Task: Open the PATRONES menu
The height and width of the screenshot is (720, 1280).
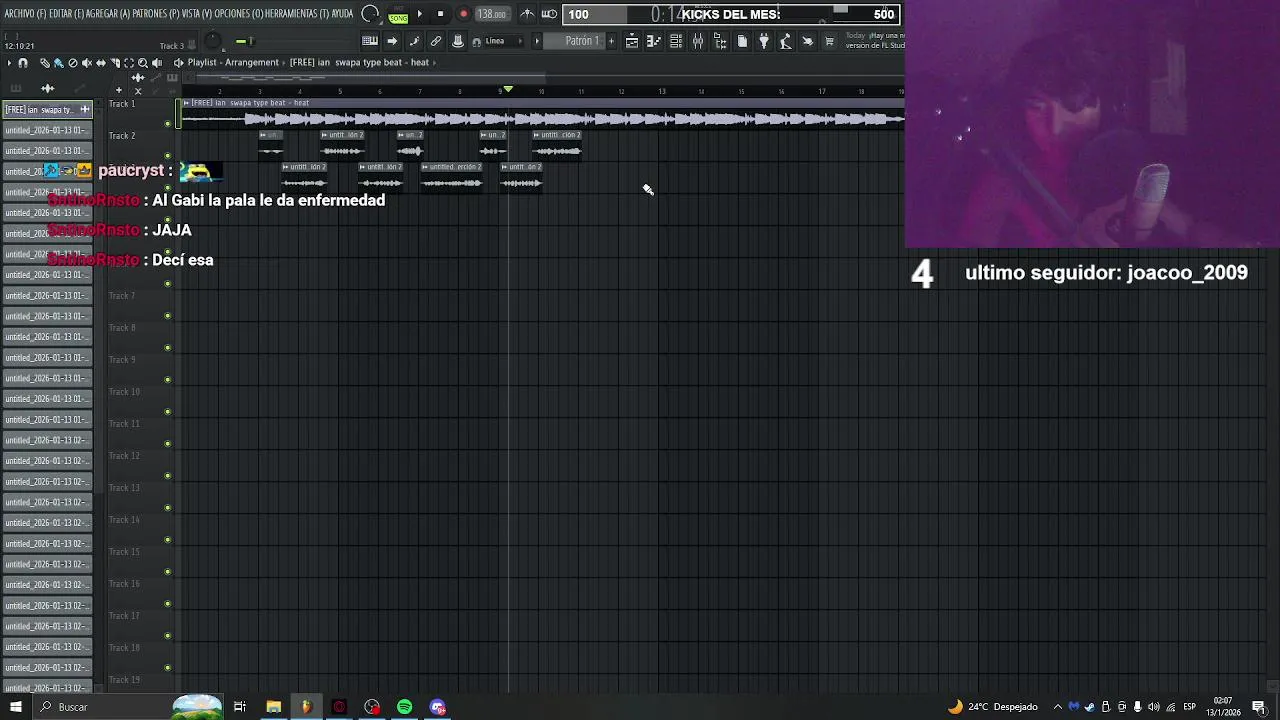Action: (158, 14)
